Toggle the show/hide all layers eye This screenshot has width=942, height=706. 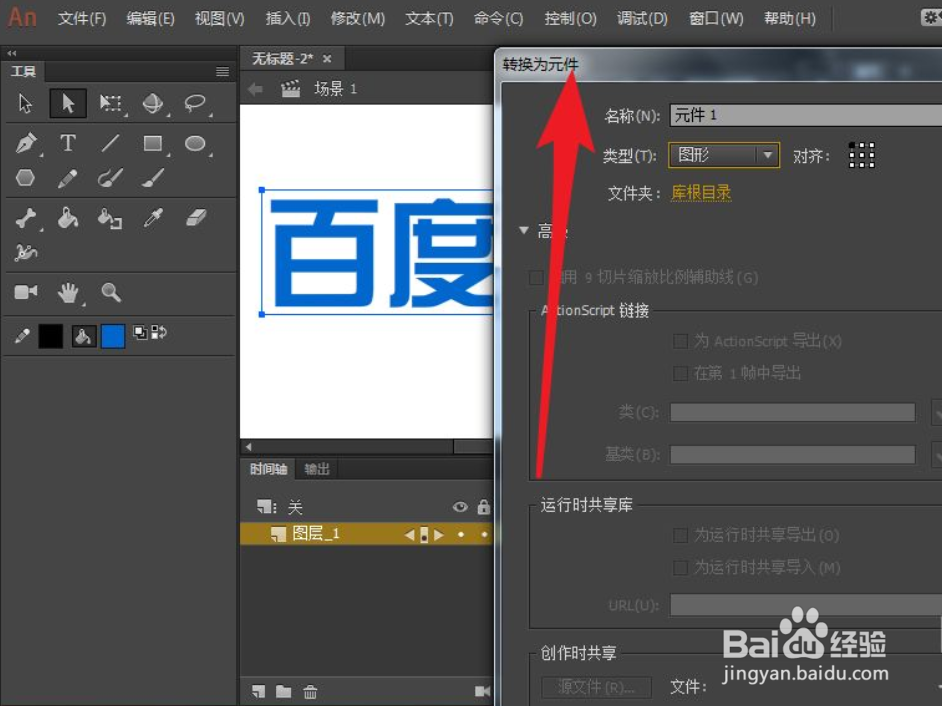(460, 507)
